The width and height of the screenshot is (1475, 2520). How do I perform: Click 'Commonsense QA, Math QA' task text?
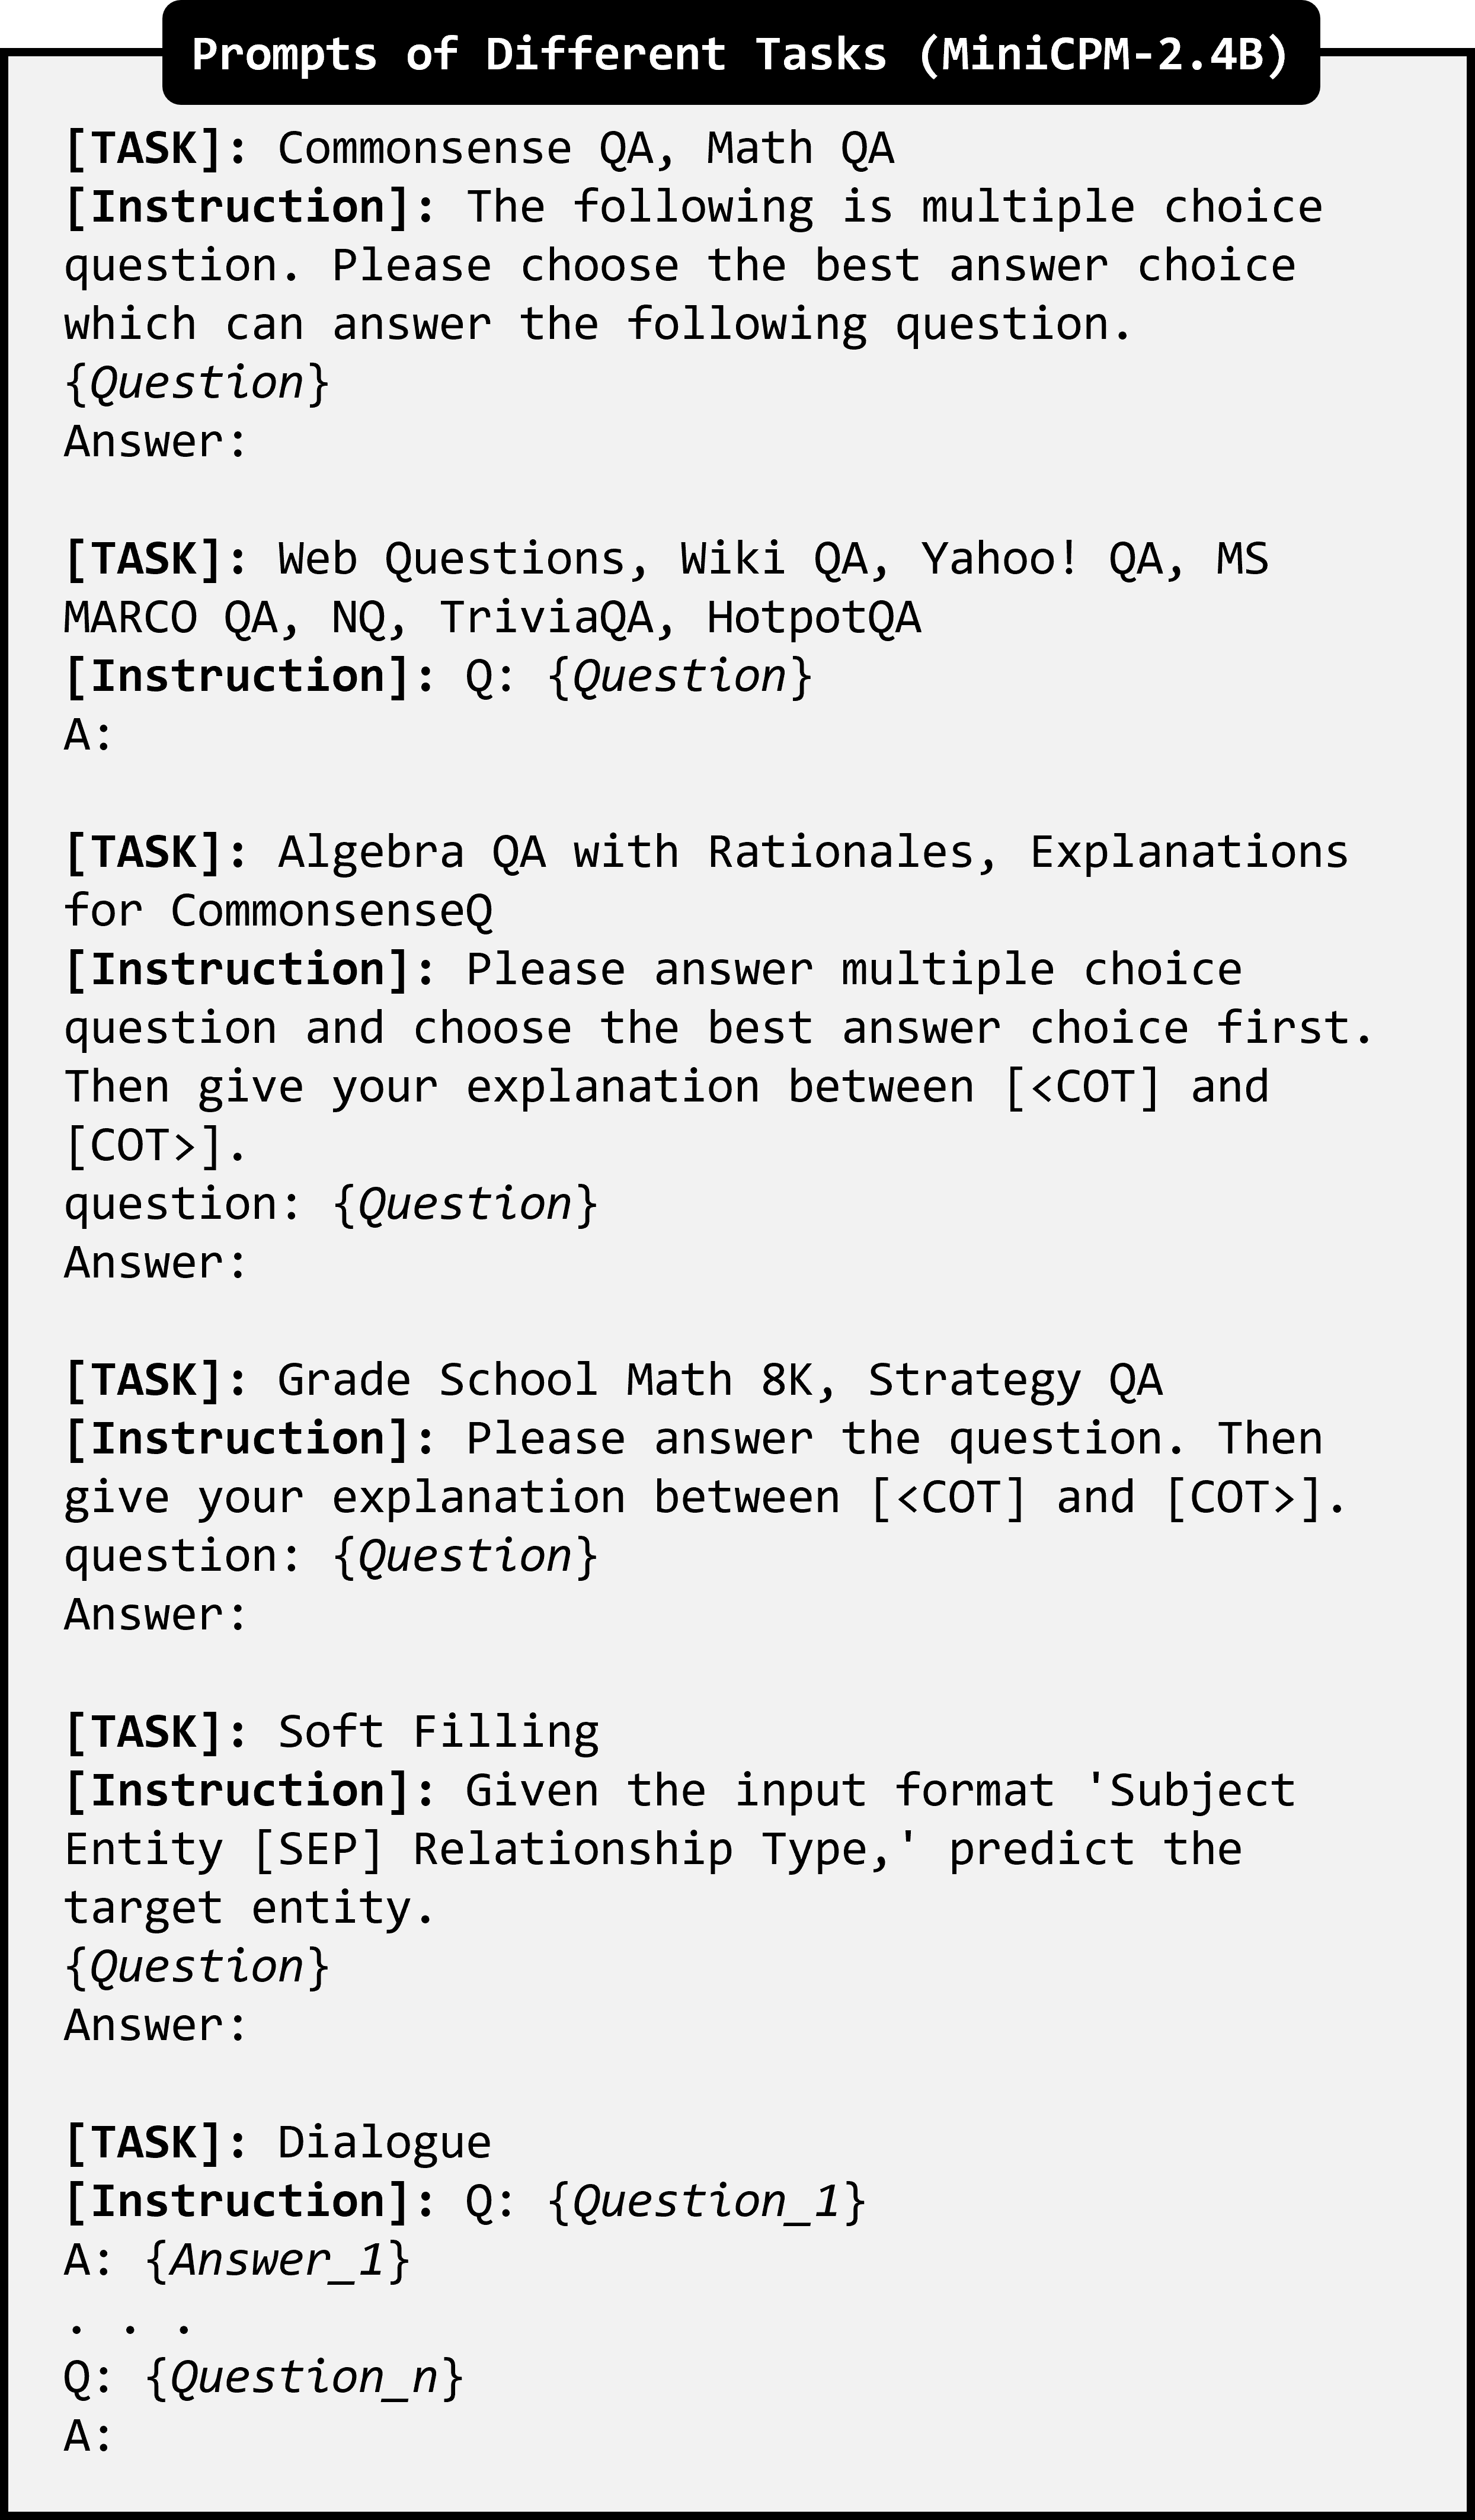(x=585, y=149)
